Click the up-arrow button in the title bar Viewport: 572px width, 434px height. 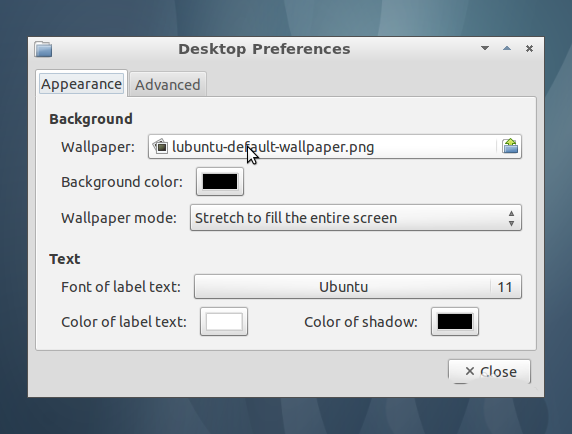[507, 48]
